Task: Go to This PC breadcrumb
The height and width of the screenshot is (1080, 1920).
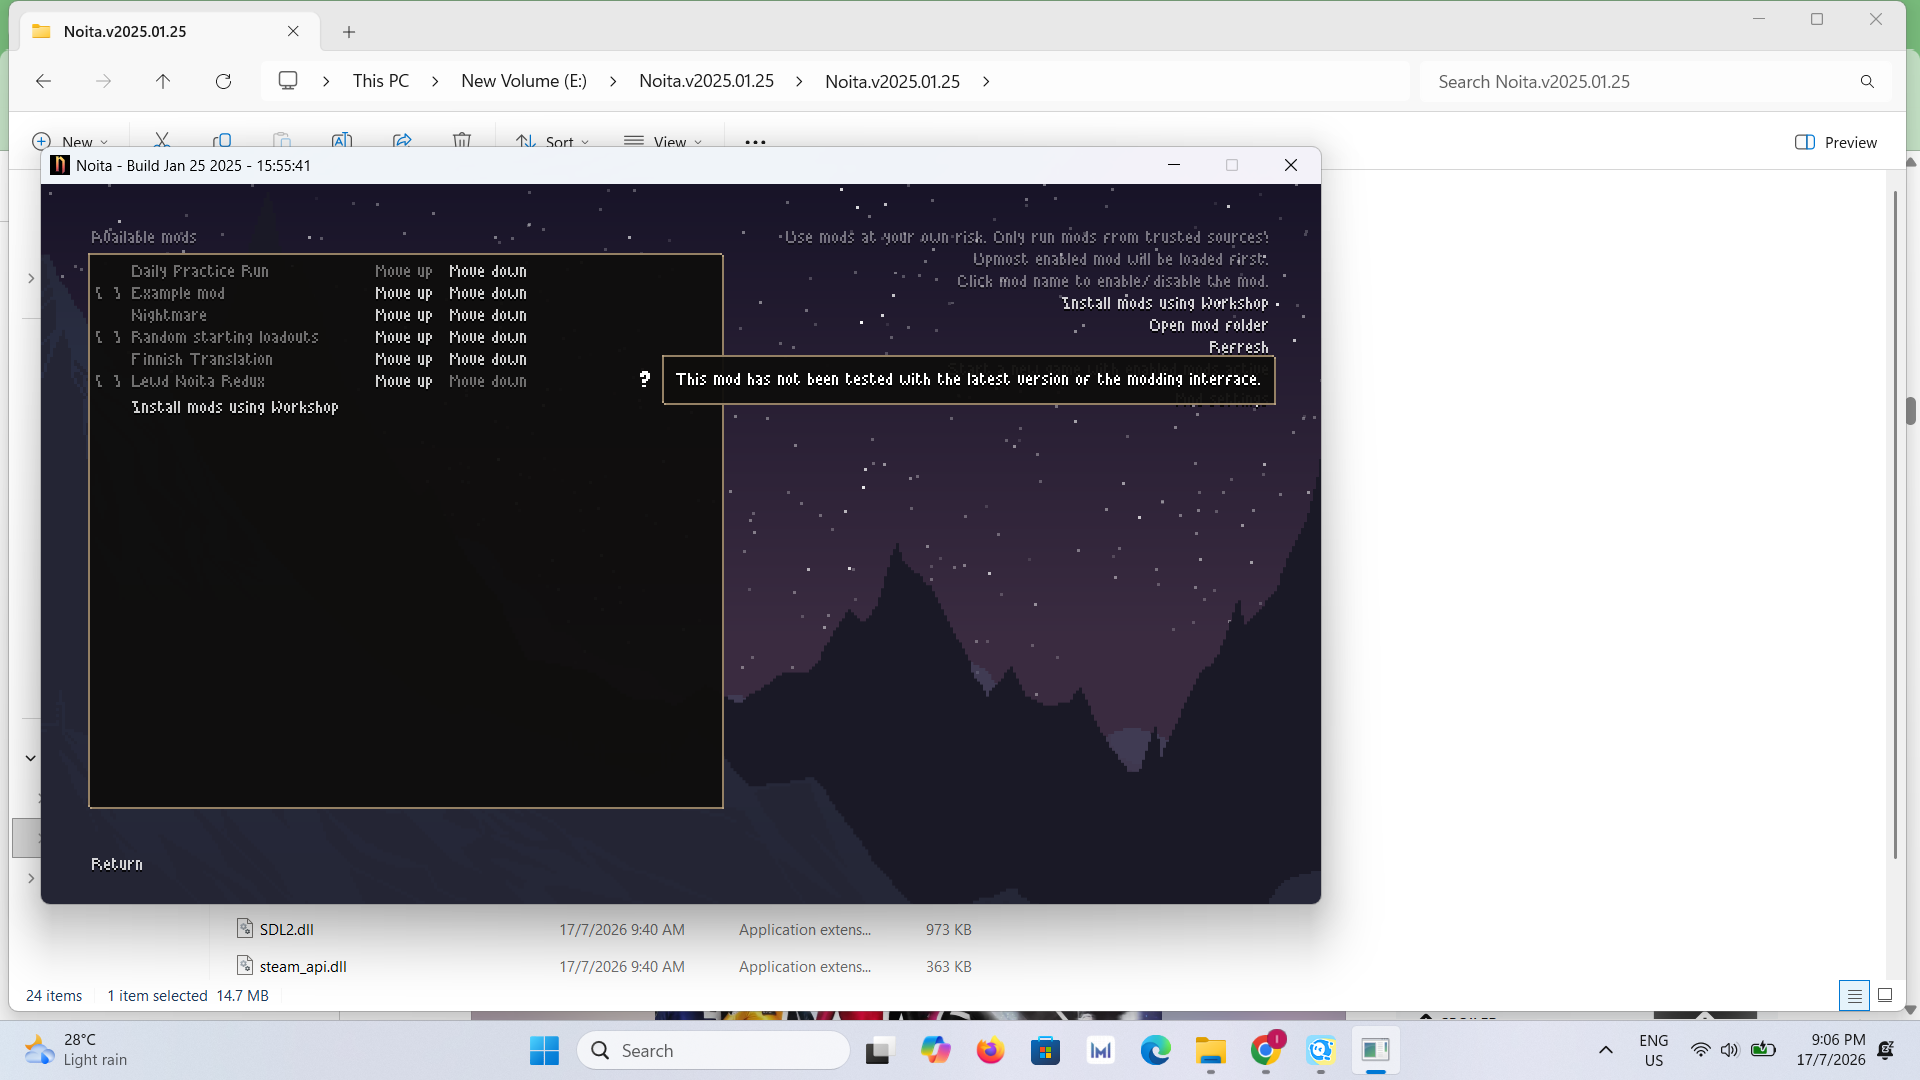Action: click(381, 81)
